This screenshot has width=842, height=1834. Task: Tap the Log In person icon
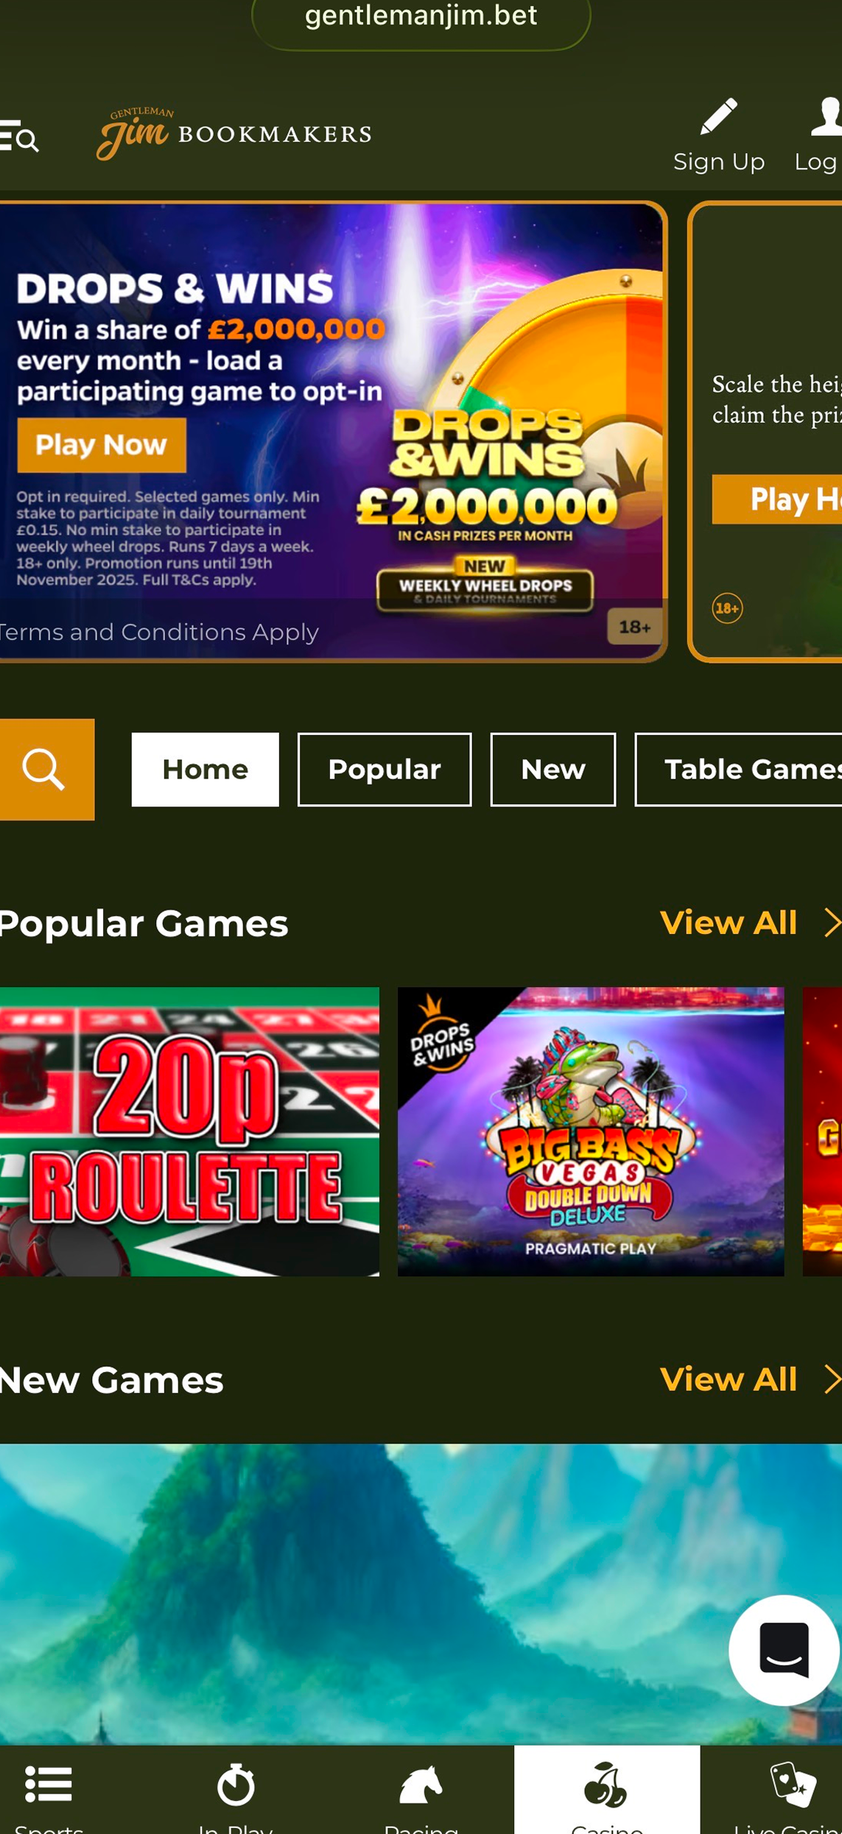click(826, 116)
